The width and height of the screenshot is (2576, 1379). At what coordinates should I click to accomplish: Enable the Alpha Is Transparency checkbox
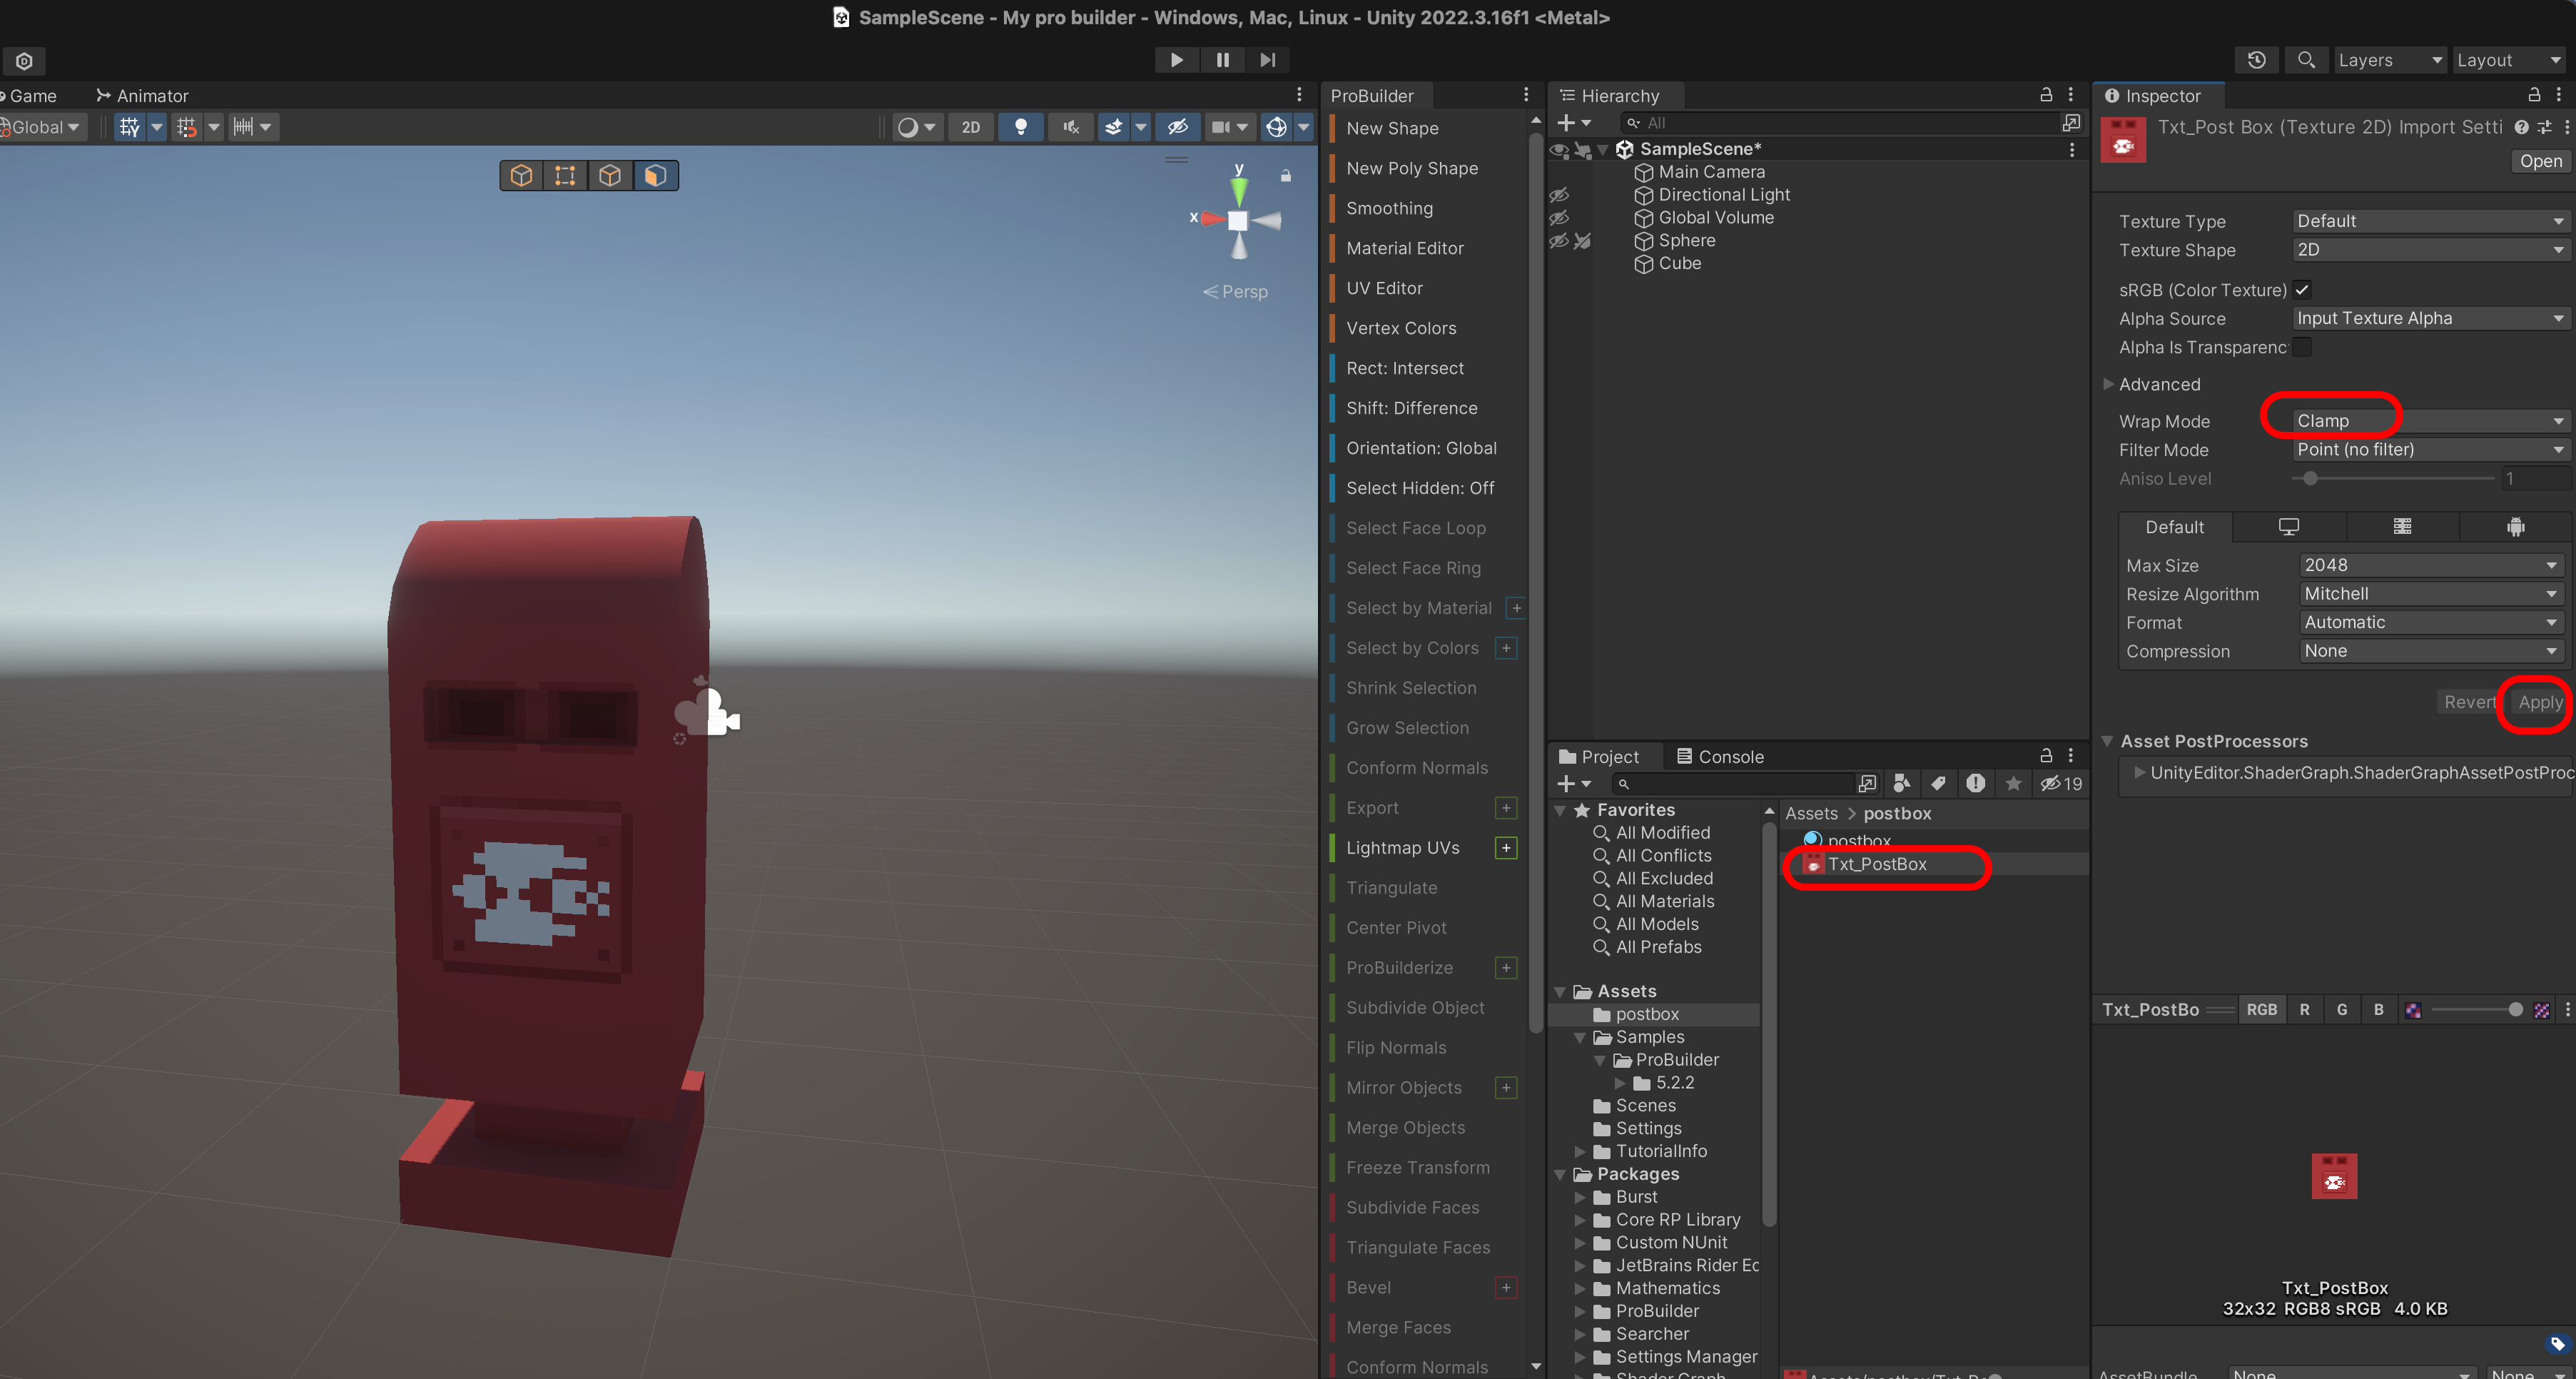tap(2302, 347)
